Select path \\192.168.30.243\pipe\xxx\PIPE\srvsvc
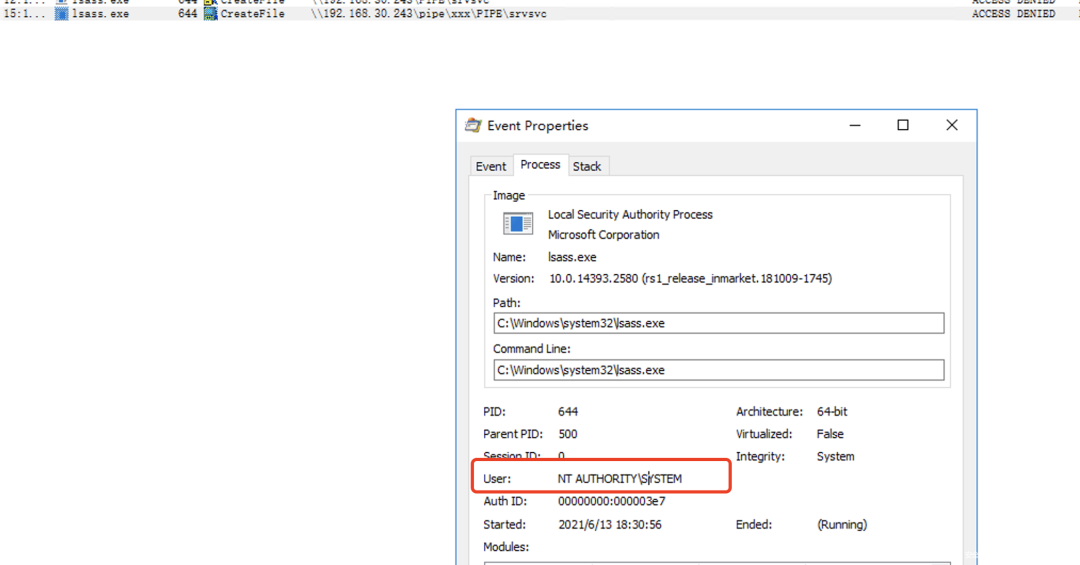Viewport: 1080px width, 565px height. point(428,14)
